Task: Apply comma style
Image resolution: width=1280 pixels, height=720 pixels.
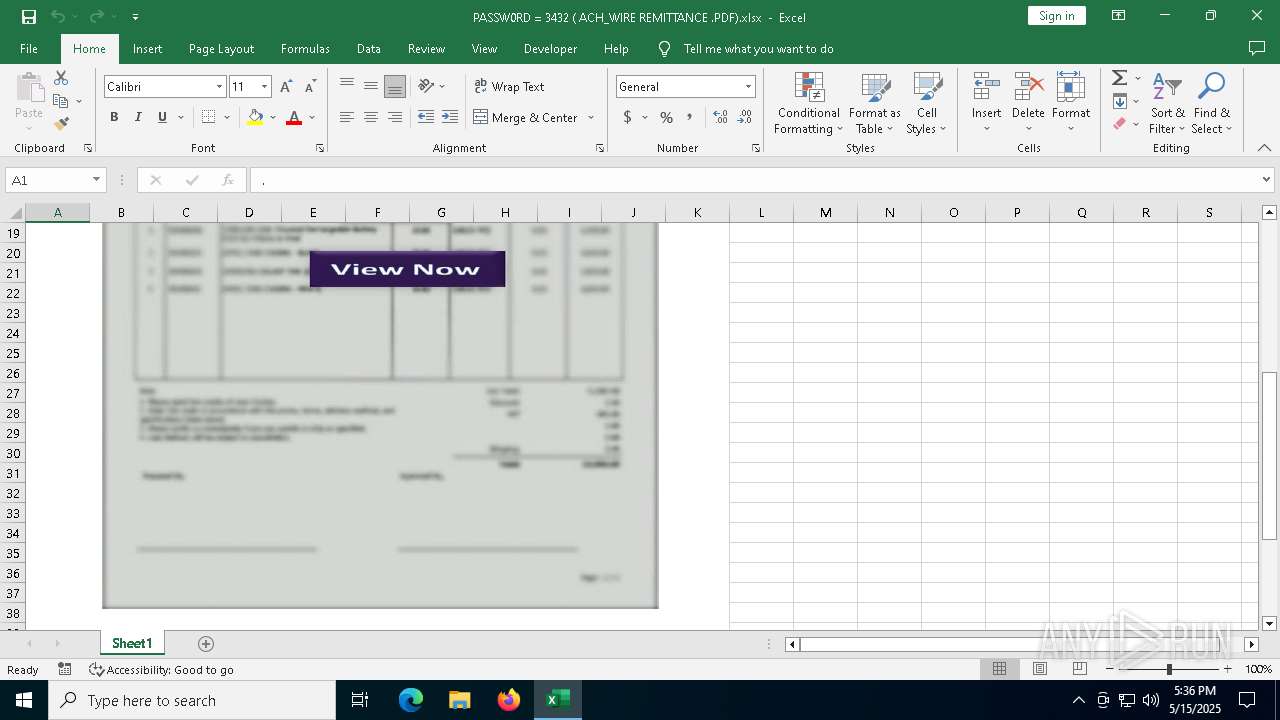Action: [691, 117]
